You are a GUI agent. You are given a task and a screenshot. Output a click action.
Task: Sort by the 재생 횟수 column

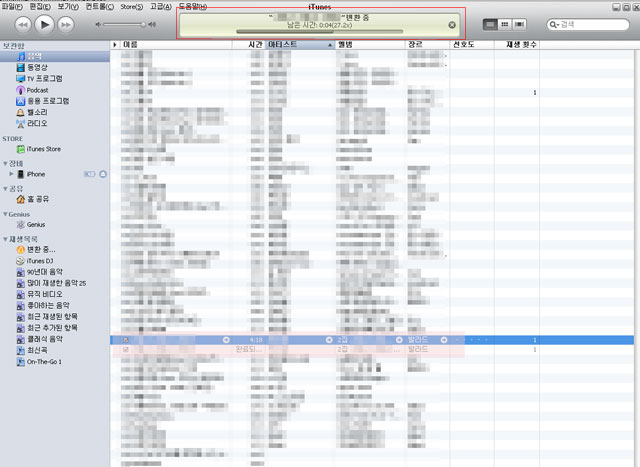(x=517, y=44)
